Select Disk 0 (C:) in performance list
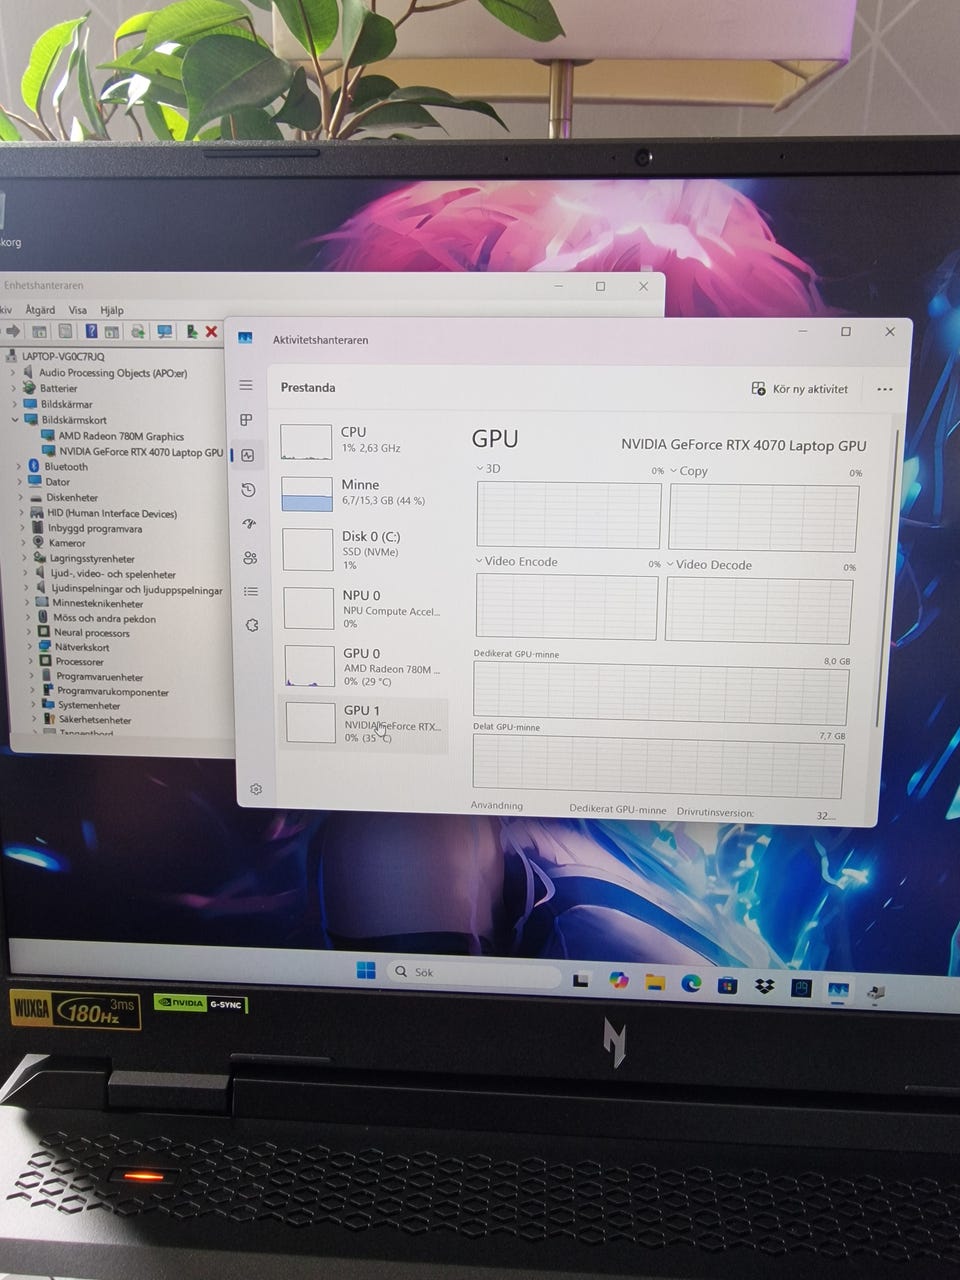The image size is (960, 1280). pos(362,550)
